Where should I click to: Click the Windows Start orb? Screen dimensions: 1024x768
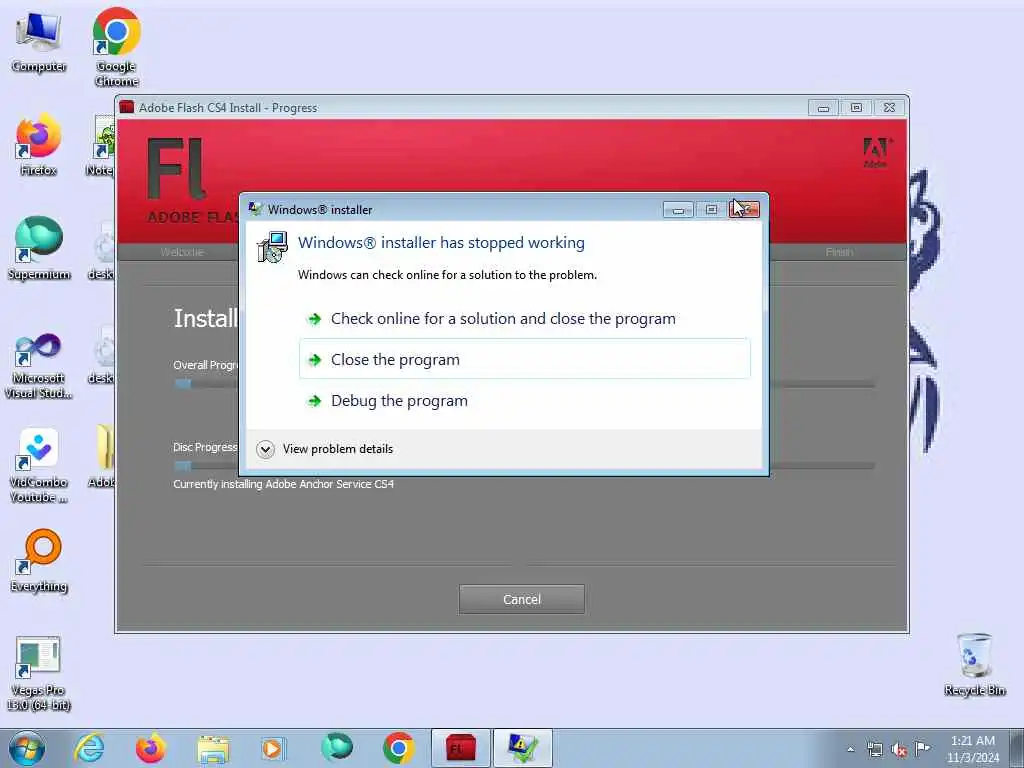coord(27,748)
